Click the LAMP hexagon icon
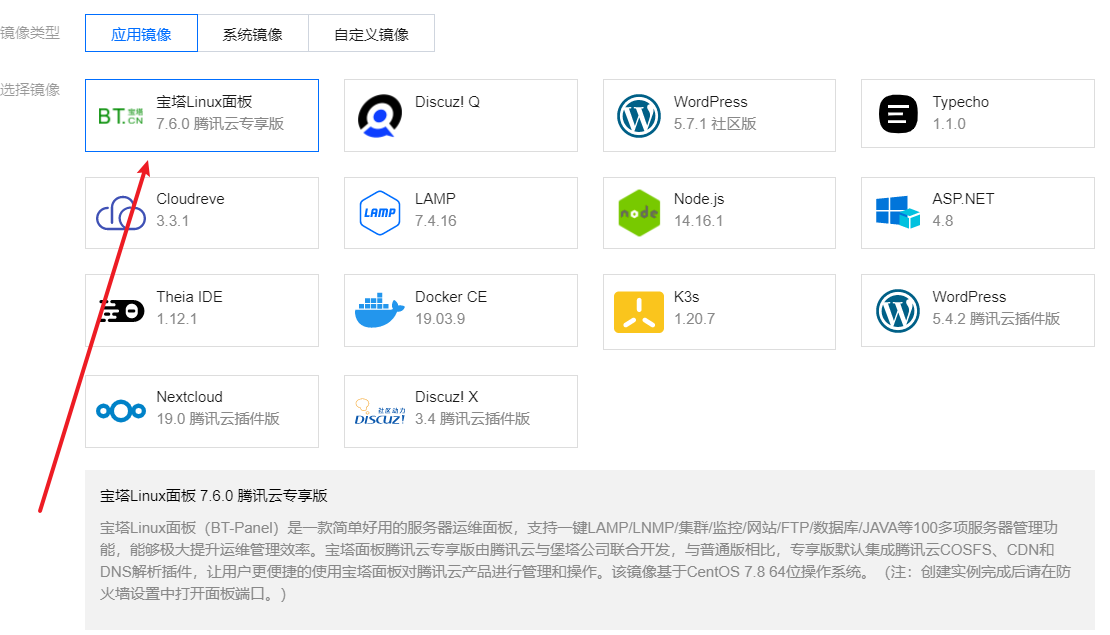This screenshot has width=1110, height=635. tap(379, 212)
